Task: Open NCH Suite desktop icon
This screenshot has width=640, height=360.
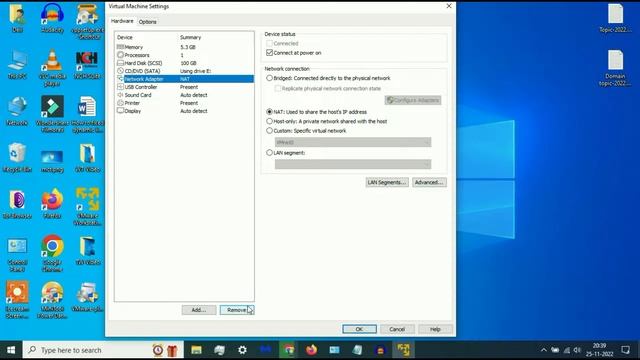Action: (87, 64)
